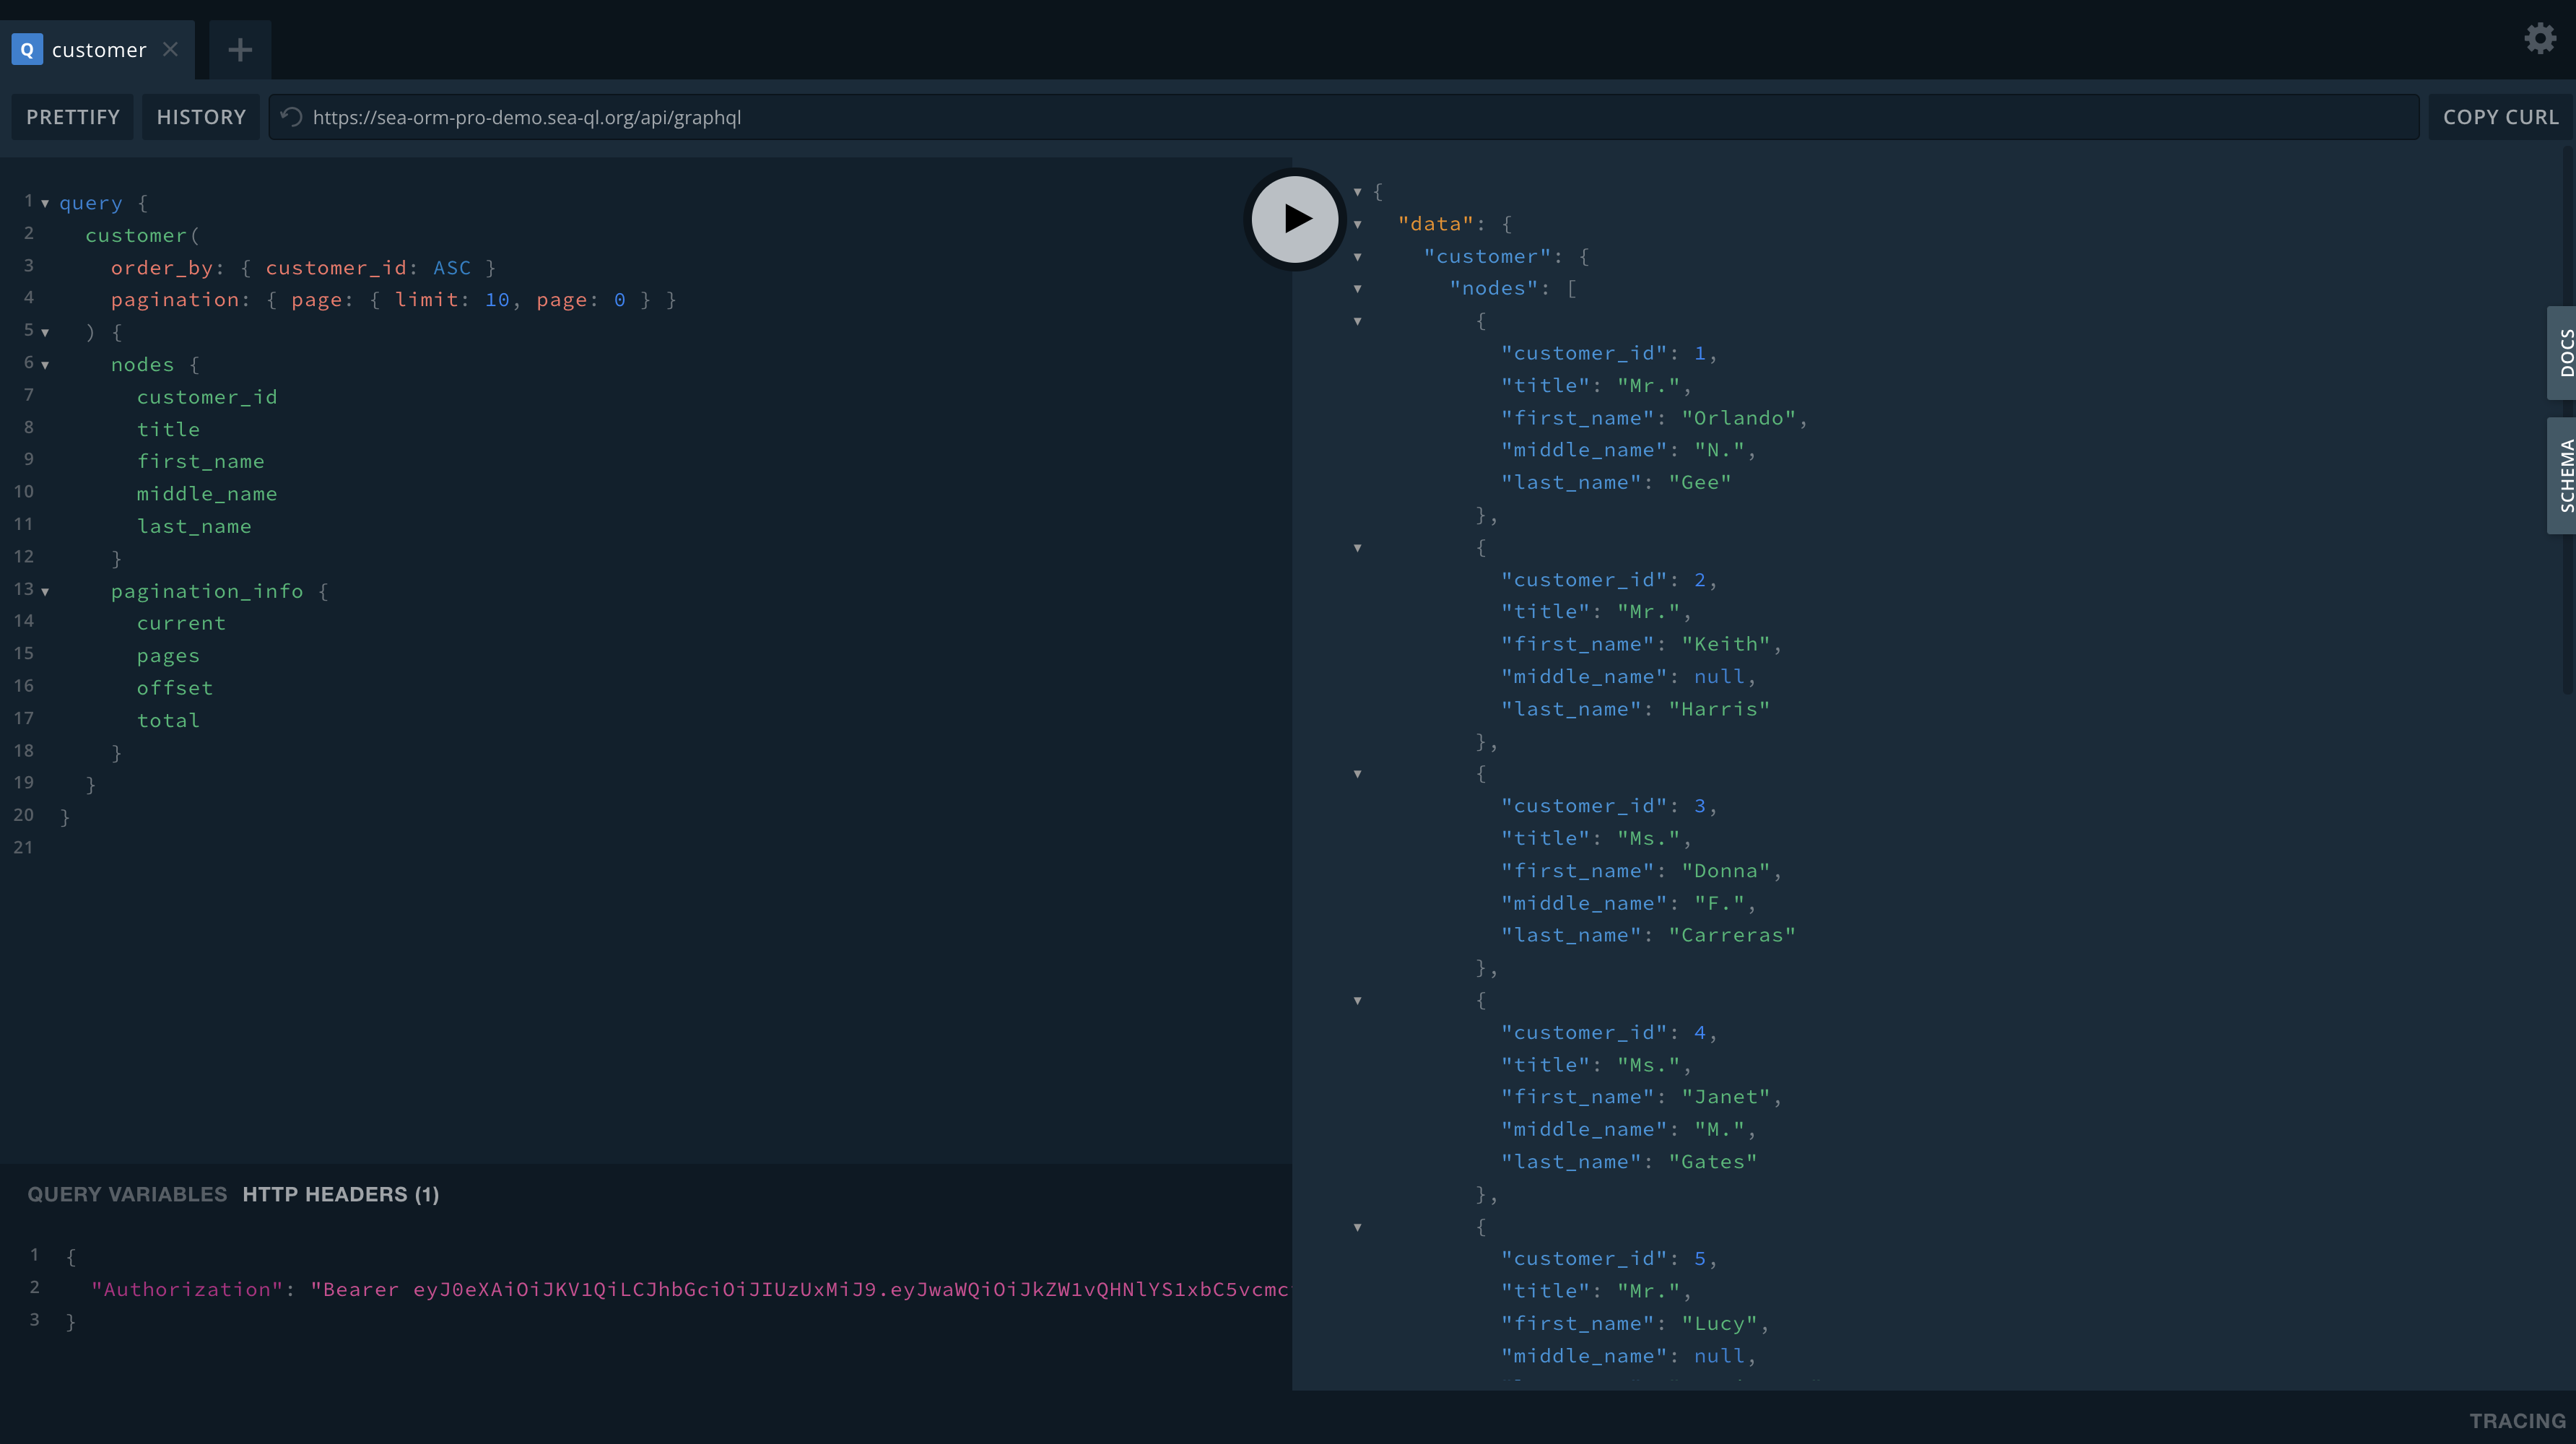Click the reload schema icon in URL bar

click(291, 117)
